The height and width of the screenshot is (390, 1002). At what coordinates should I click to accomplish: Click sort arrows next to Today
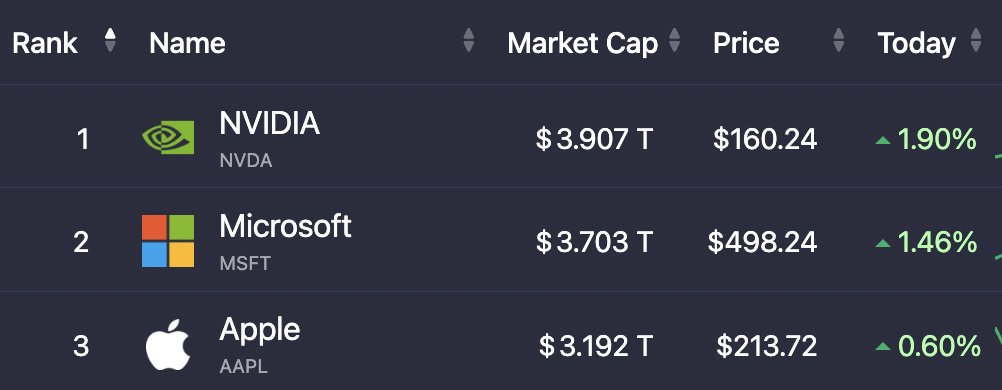click(x=976, y=41)
